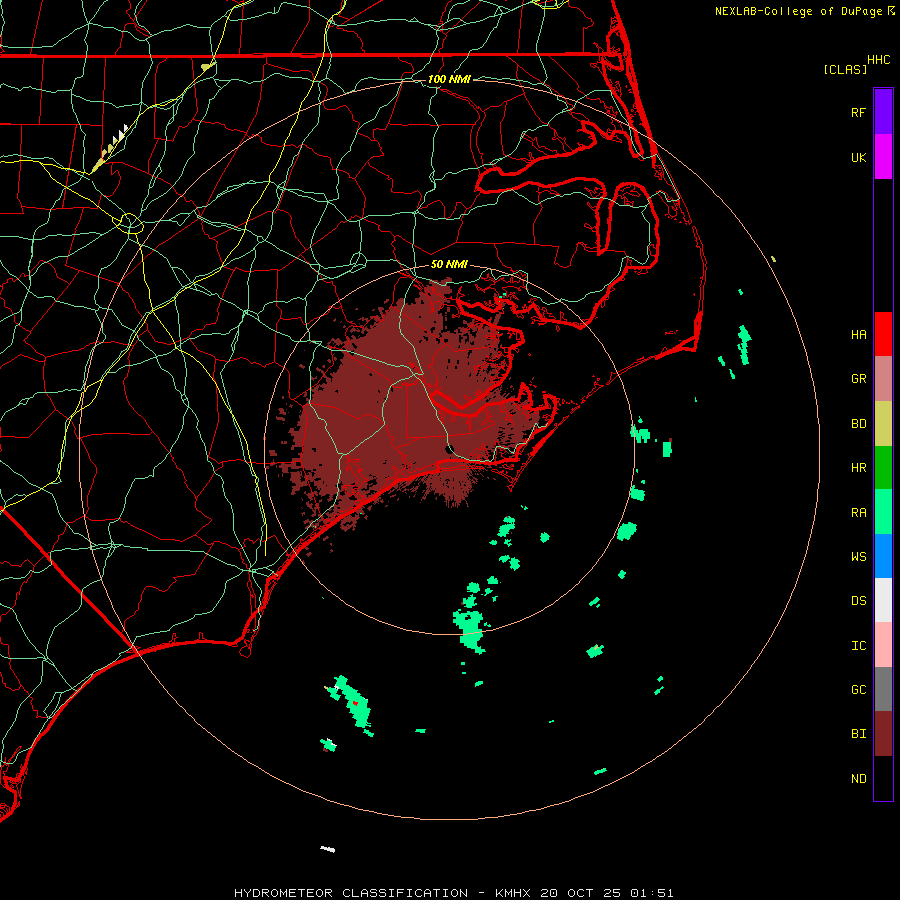This screenshot has width=900, height=900.
Task: Select the "GR" legend label
Action: coord(858,379)
